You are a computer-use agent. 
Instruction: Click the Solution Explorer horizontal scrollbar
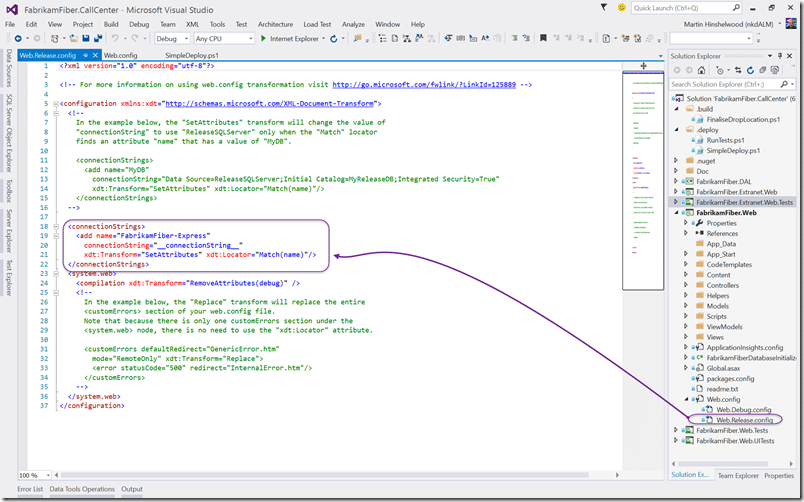click(x=733, y=464)
